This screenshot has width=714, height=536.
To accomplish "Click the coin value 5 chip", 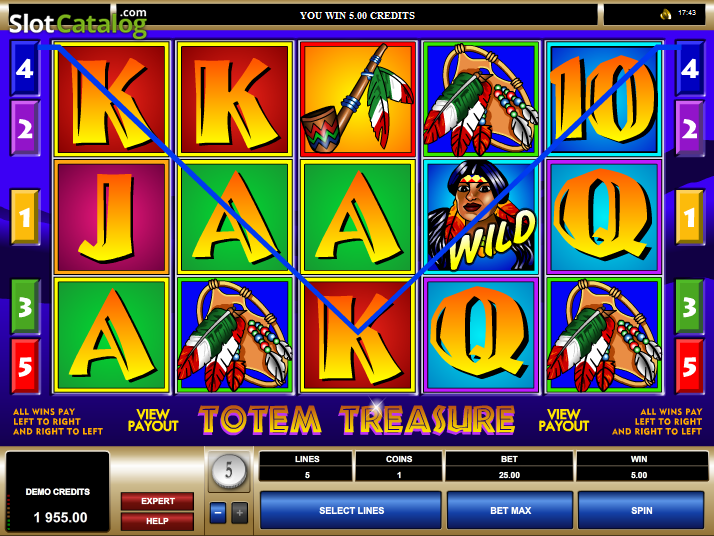I will pos(229,470).
